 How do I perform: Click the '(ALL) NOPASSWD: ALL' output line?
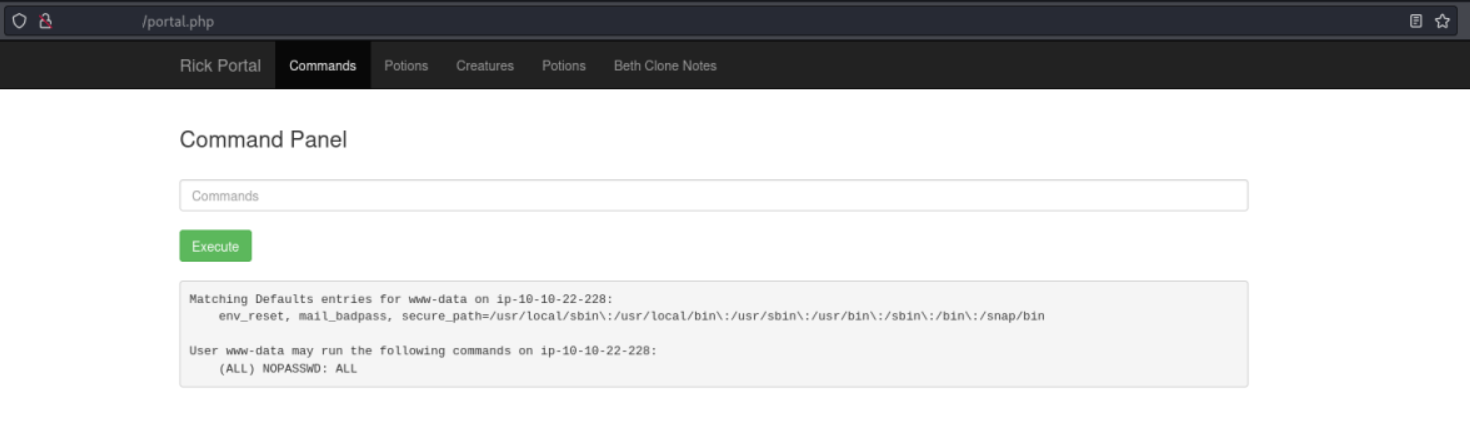pyautogui.click(x=288, y=369)
